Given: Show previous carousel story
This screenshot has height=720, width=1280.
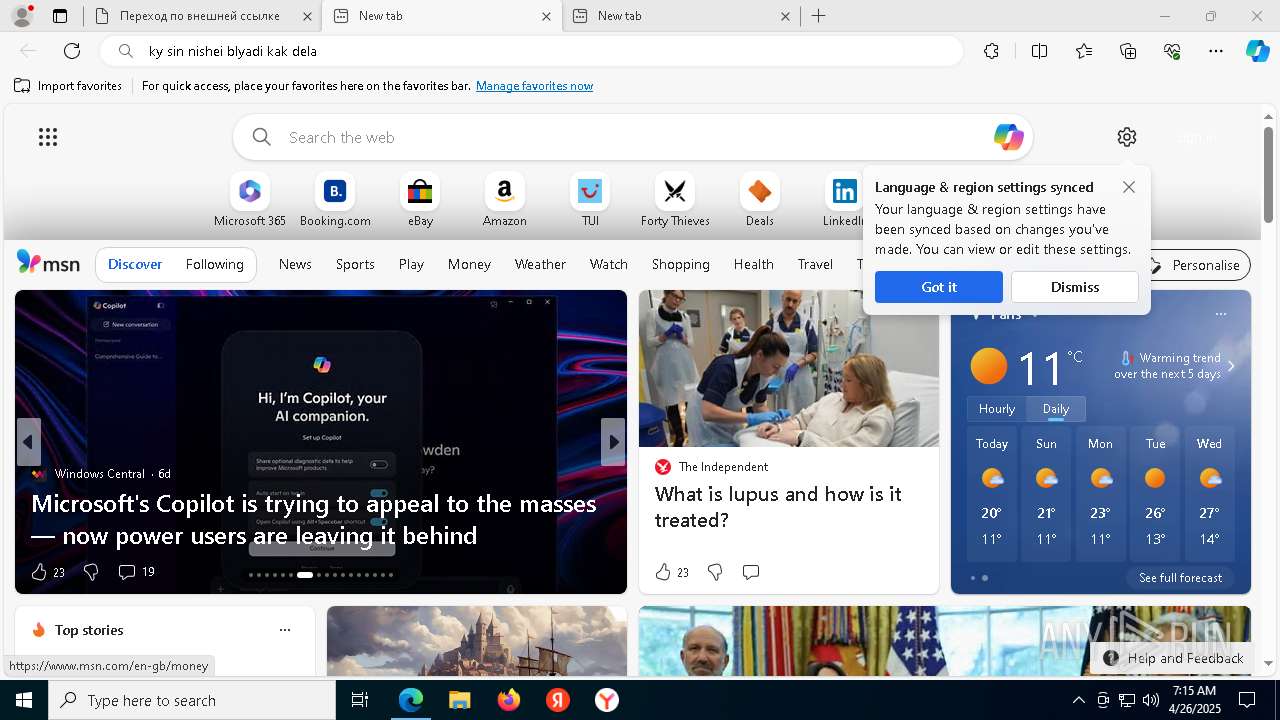Looking at the screenshot, I should coord(28,442).
